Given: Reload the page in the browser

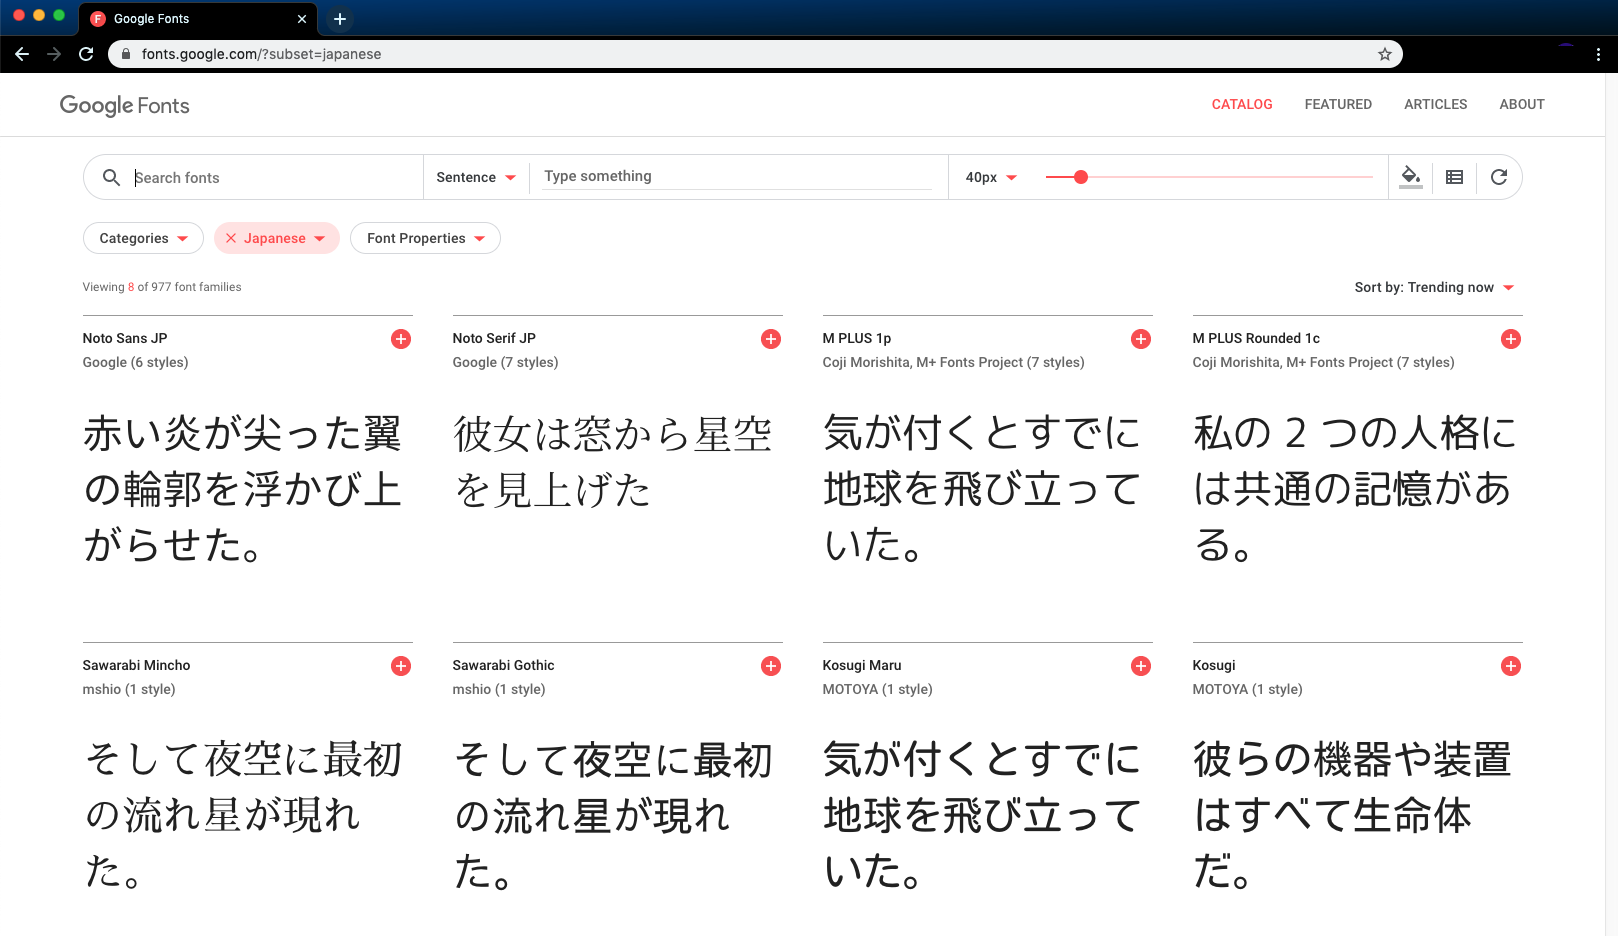Looking at the screenshot, I should click(x=86, y=54).
